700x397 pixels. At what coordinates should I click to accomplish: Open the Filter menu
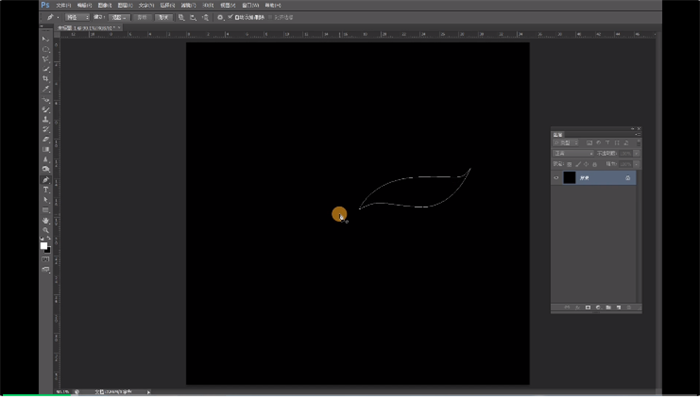pyautogui.click(x=188, y=5)
